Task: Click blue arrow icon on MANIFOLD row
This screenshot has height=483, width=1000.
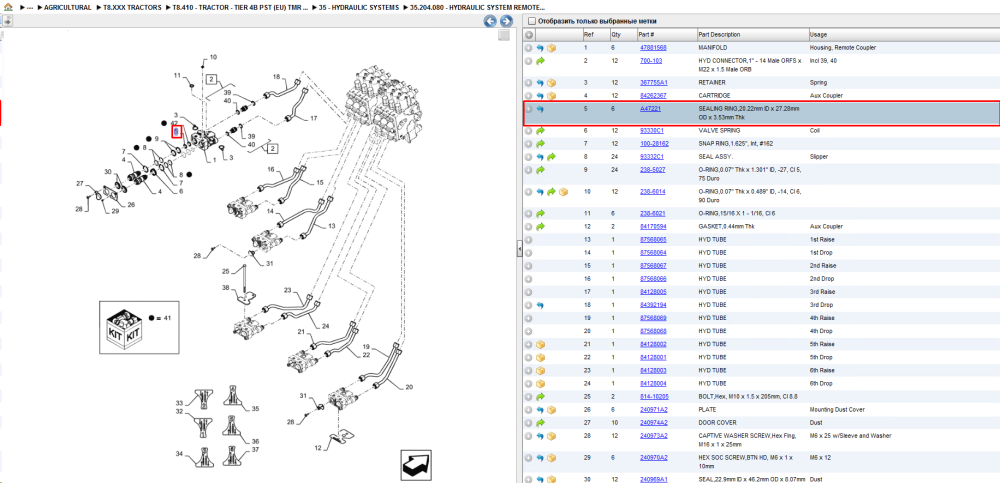Action: pyautogui.click(x=540, y=48)
